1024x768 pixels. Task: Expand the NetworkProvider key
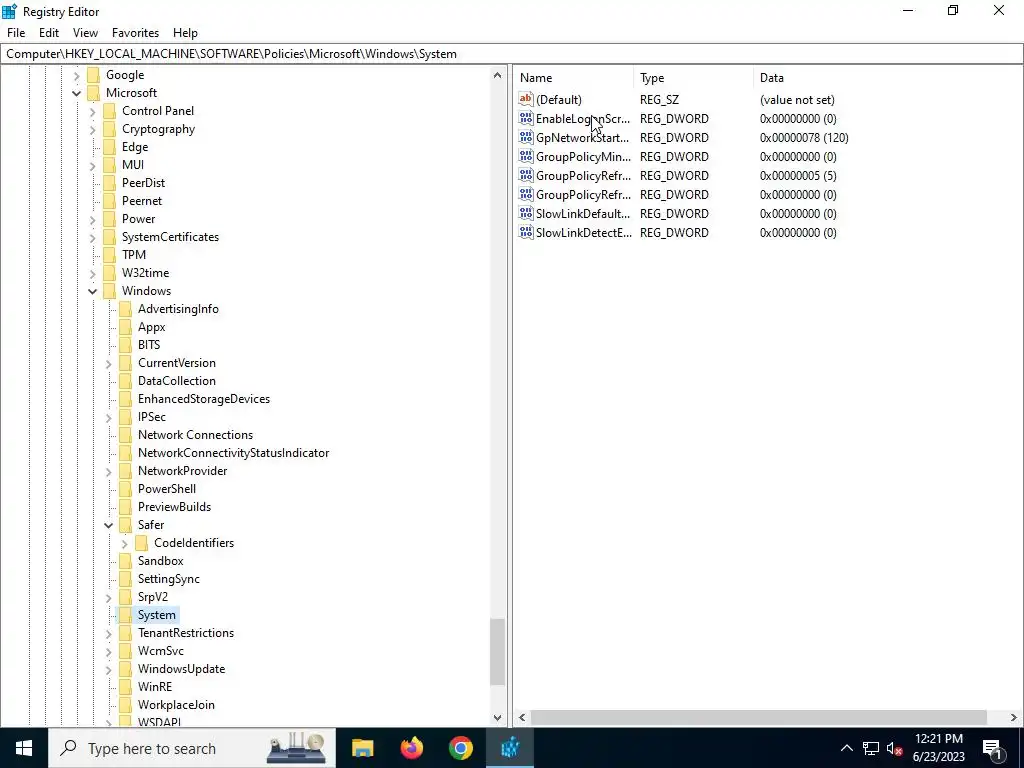pos(108,471)
